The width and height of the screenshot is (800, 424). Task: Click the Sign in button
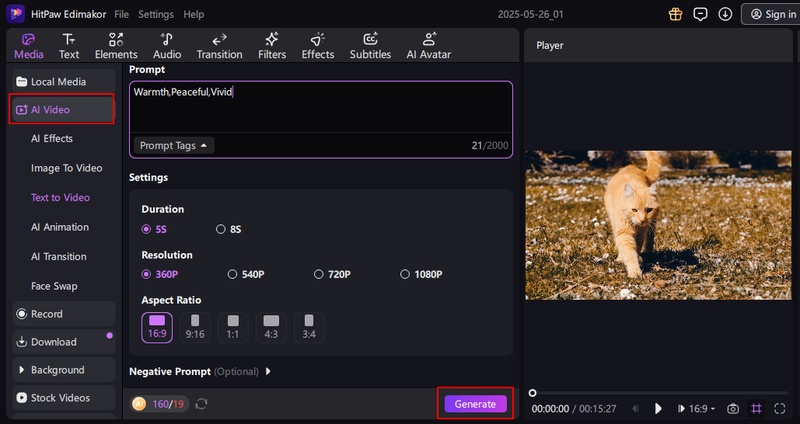point(771,14)
